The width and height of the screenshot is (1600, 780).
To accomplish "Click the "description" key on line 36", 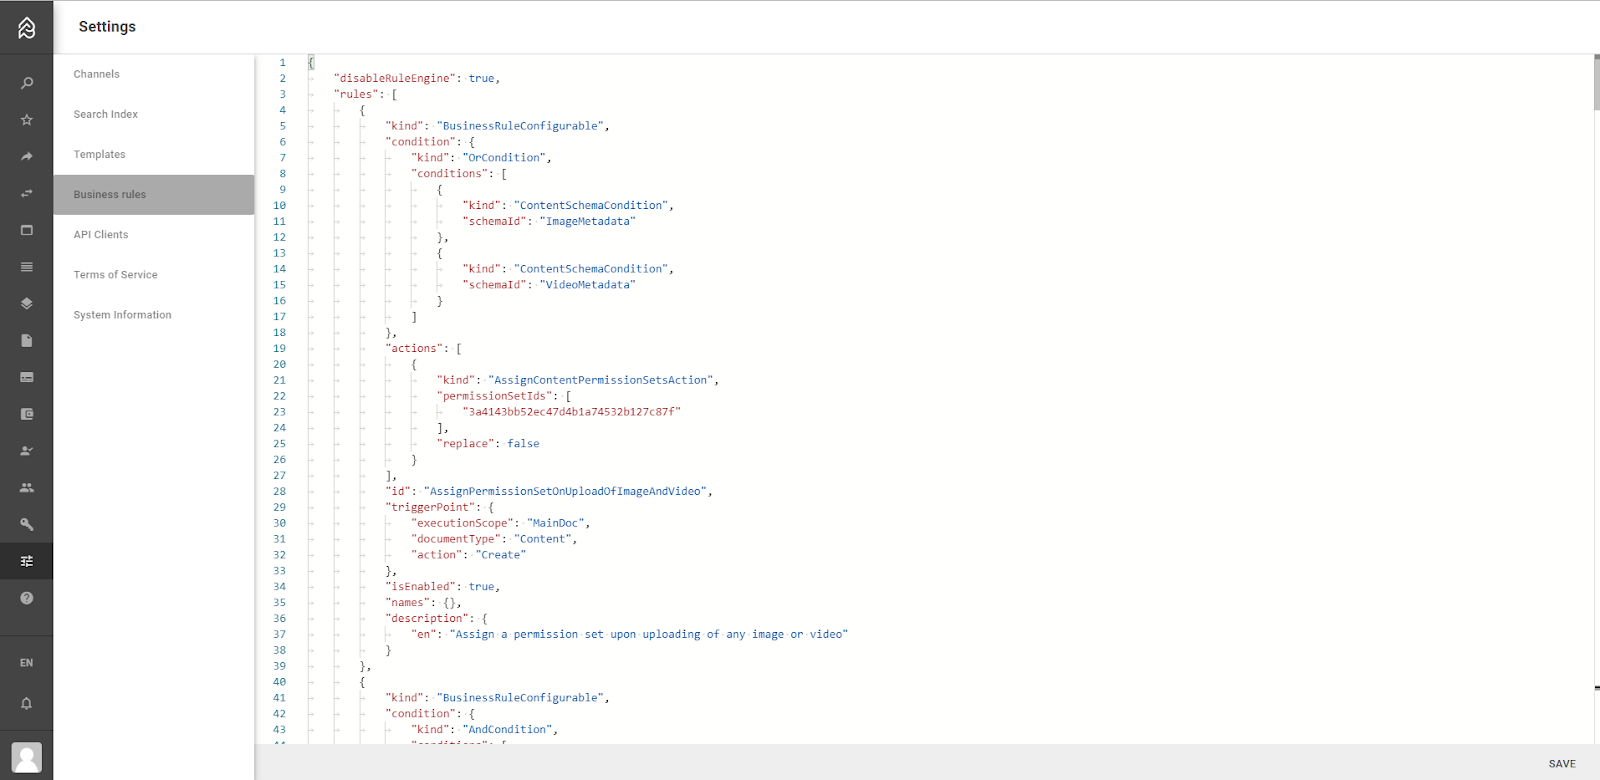I will point(427,619).
